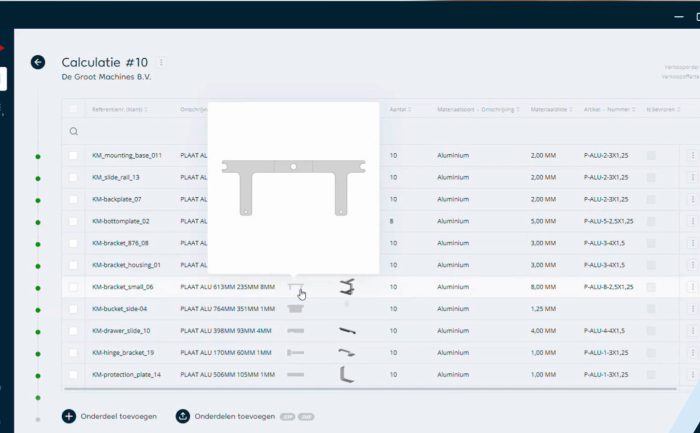Image resolution: width=700 pixels, height=433 pixels.
Task: Open 3D preview icon of KM-hinge_bracket_19
Action: [x=347, y=352]
